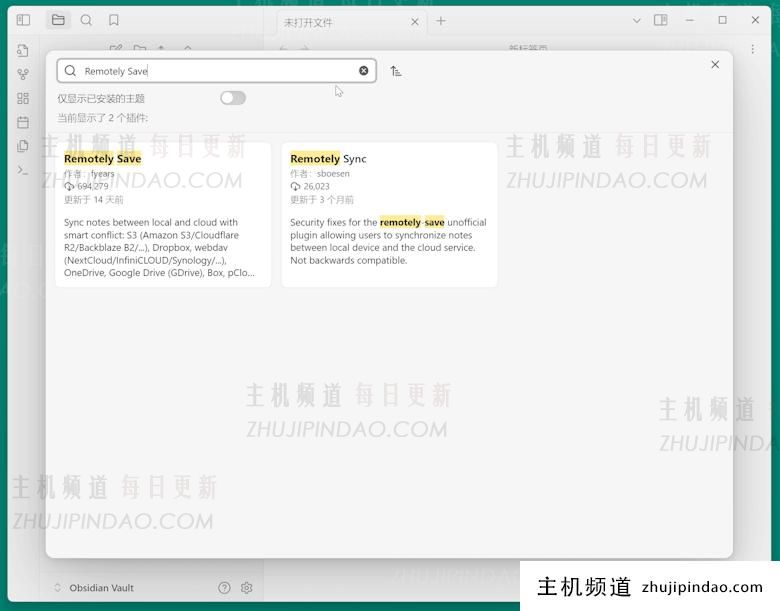Open quick switcher icon in left ribbon

(23, 50)
